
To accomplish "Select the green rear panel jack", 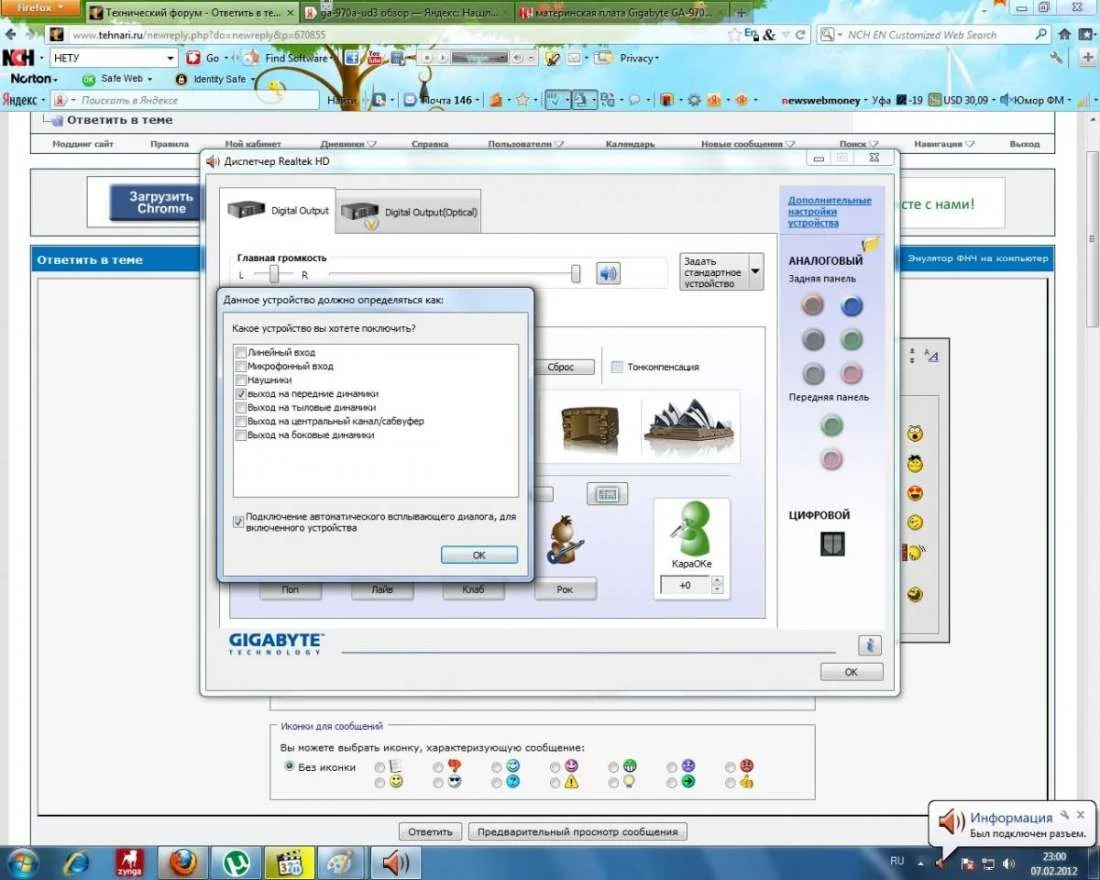I will pyautogui.click(x=852, y=340).
